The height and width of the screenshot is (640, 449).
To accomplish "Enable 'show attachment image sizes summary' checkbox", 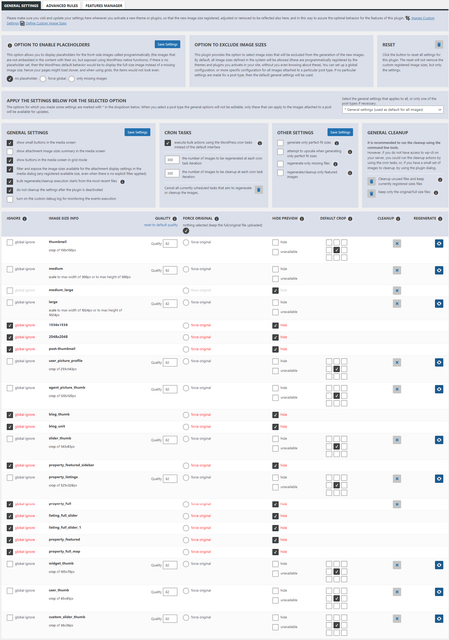I will [10, 151].
